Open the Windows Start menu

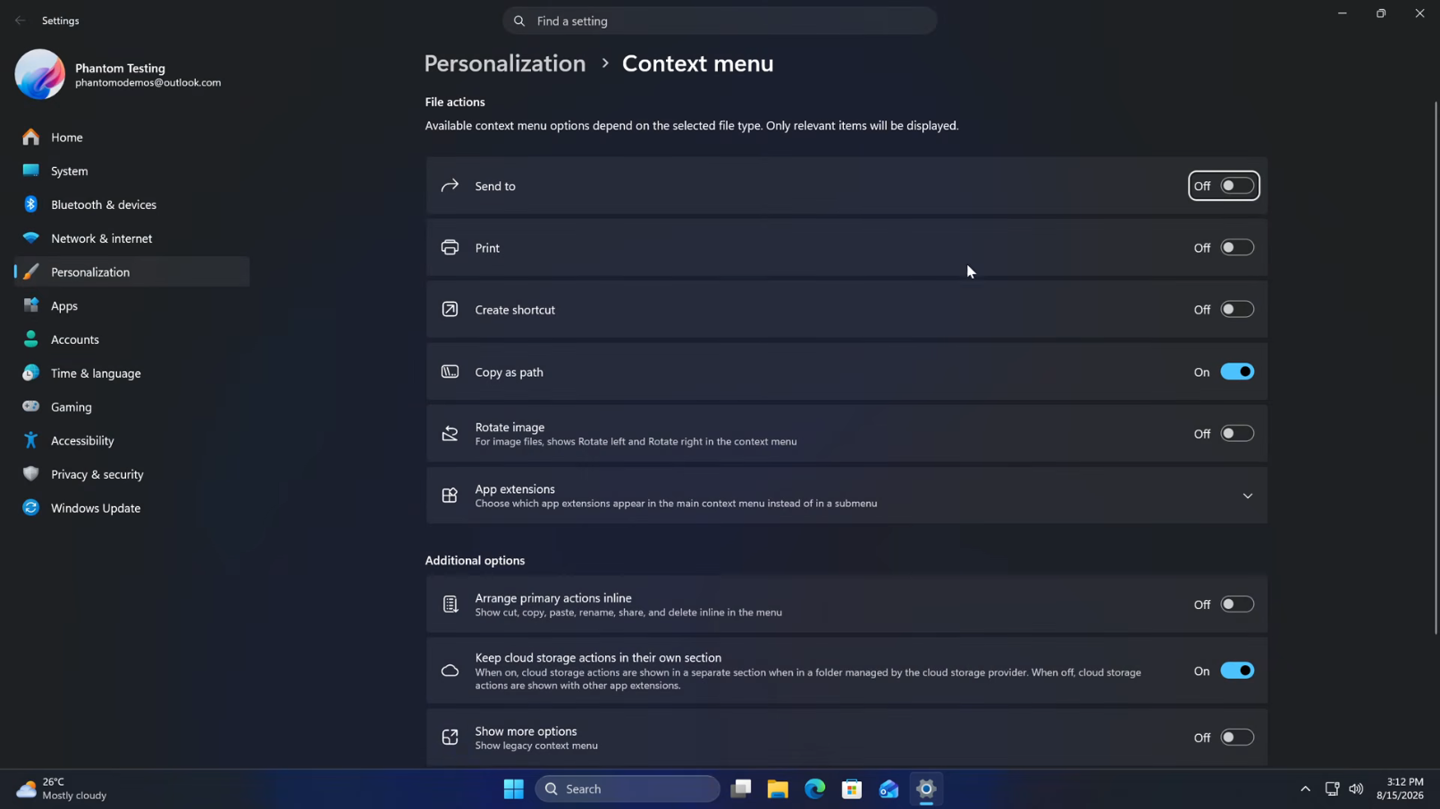coord(514,789)
